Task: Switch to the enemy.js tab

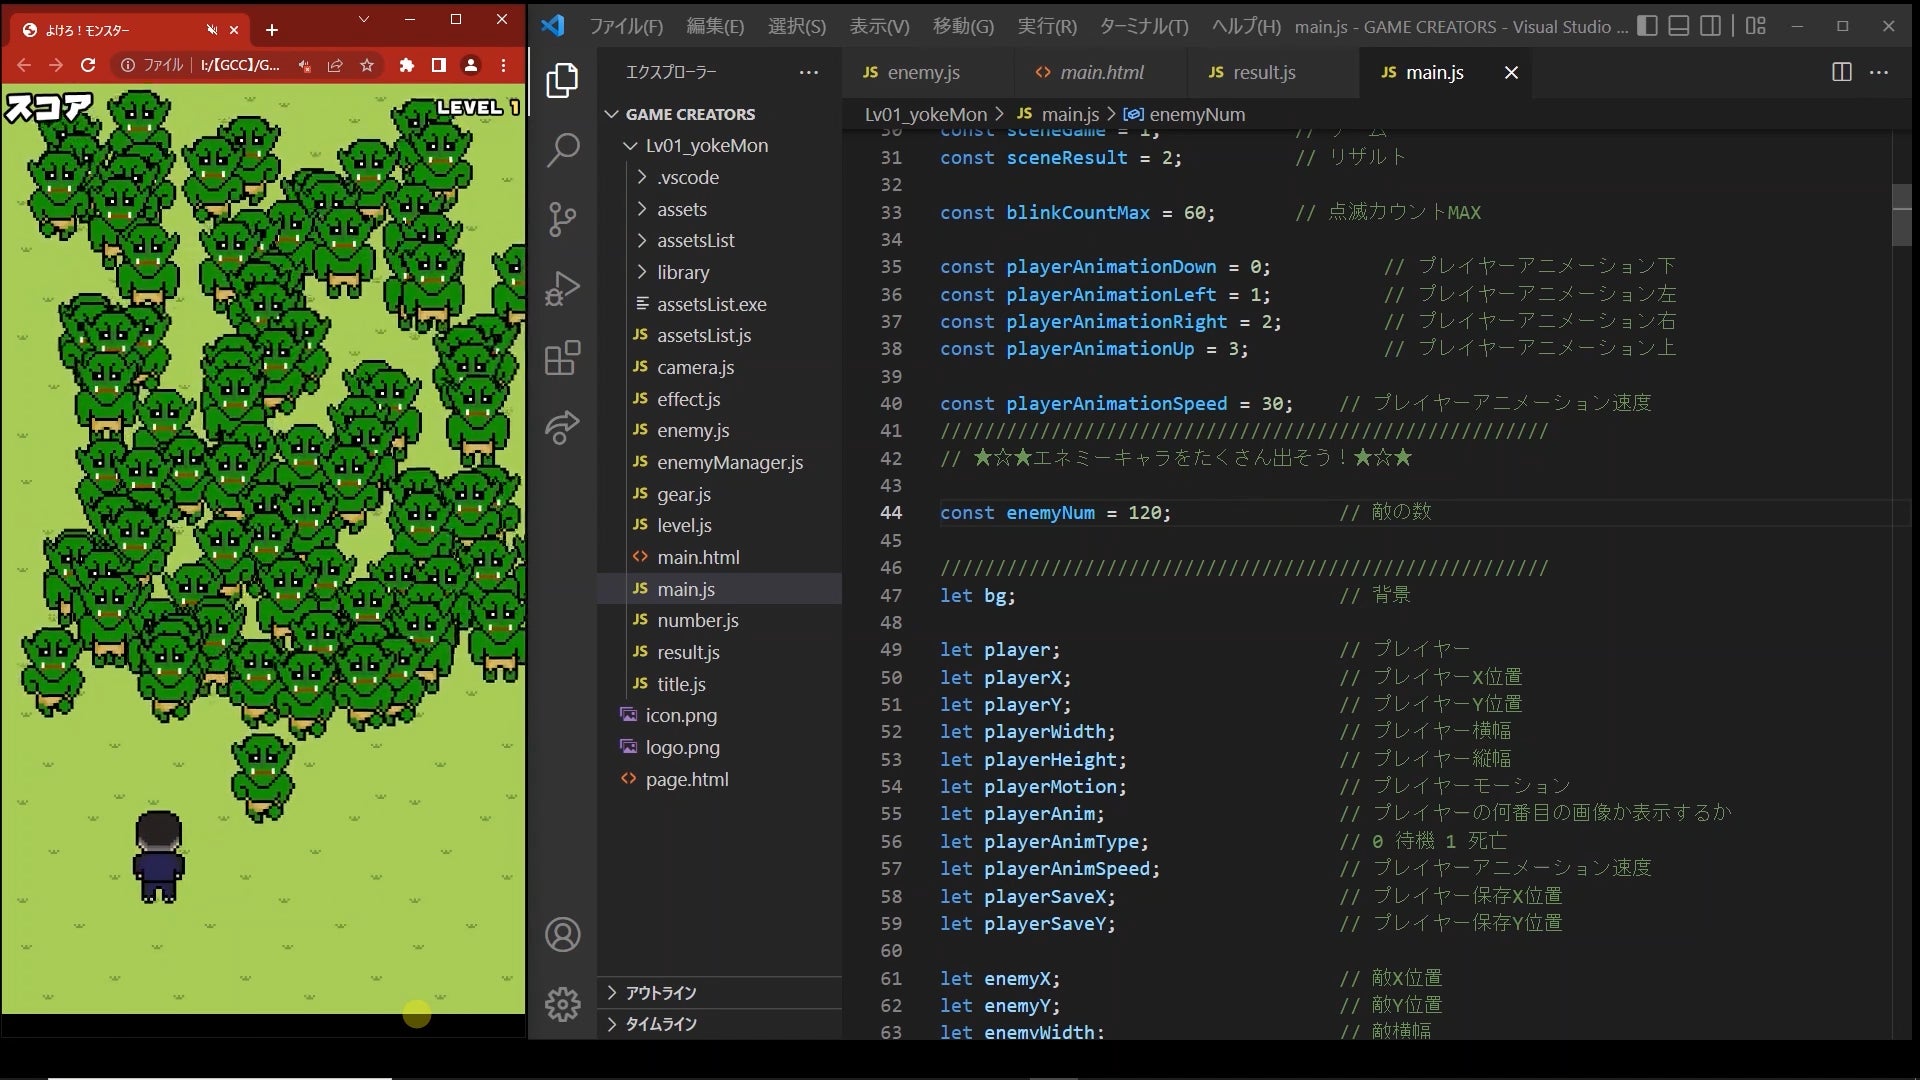Action: (922, 72)
